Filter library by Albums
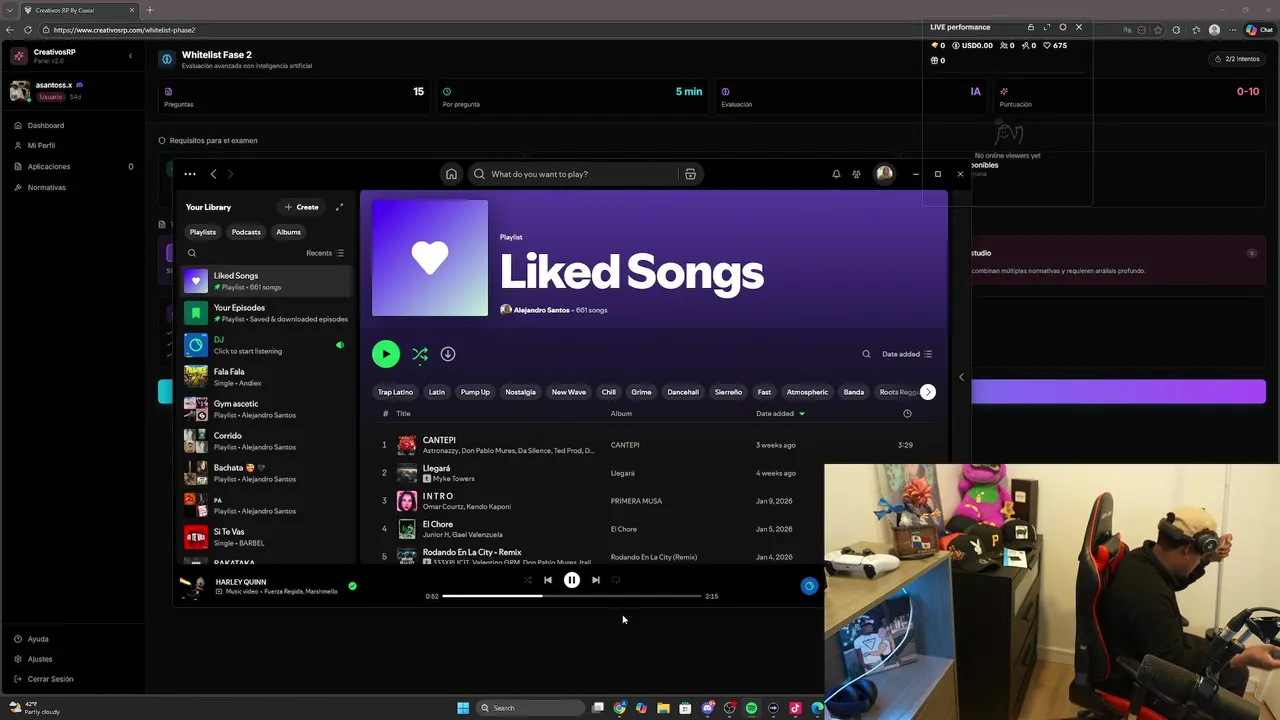The image size is (1280, 720). 288,232
